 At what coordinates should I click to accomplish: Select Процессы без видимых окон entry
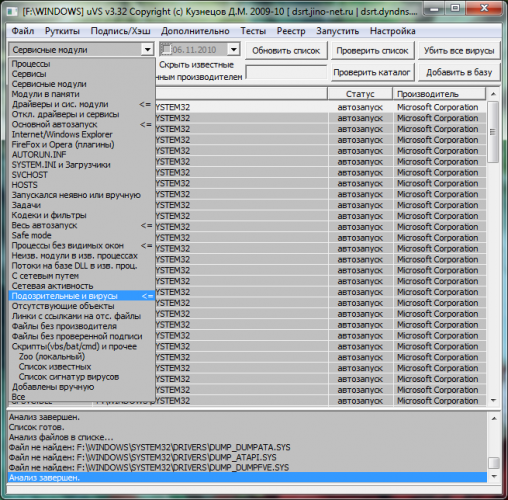click(x=82, y=245)
